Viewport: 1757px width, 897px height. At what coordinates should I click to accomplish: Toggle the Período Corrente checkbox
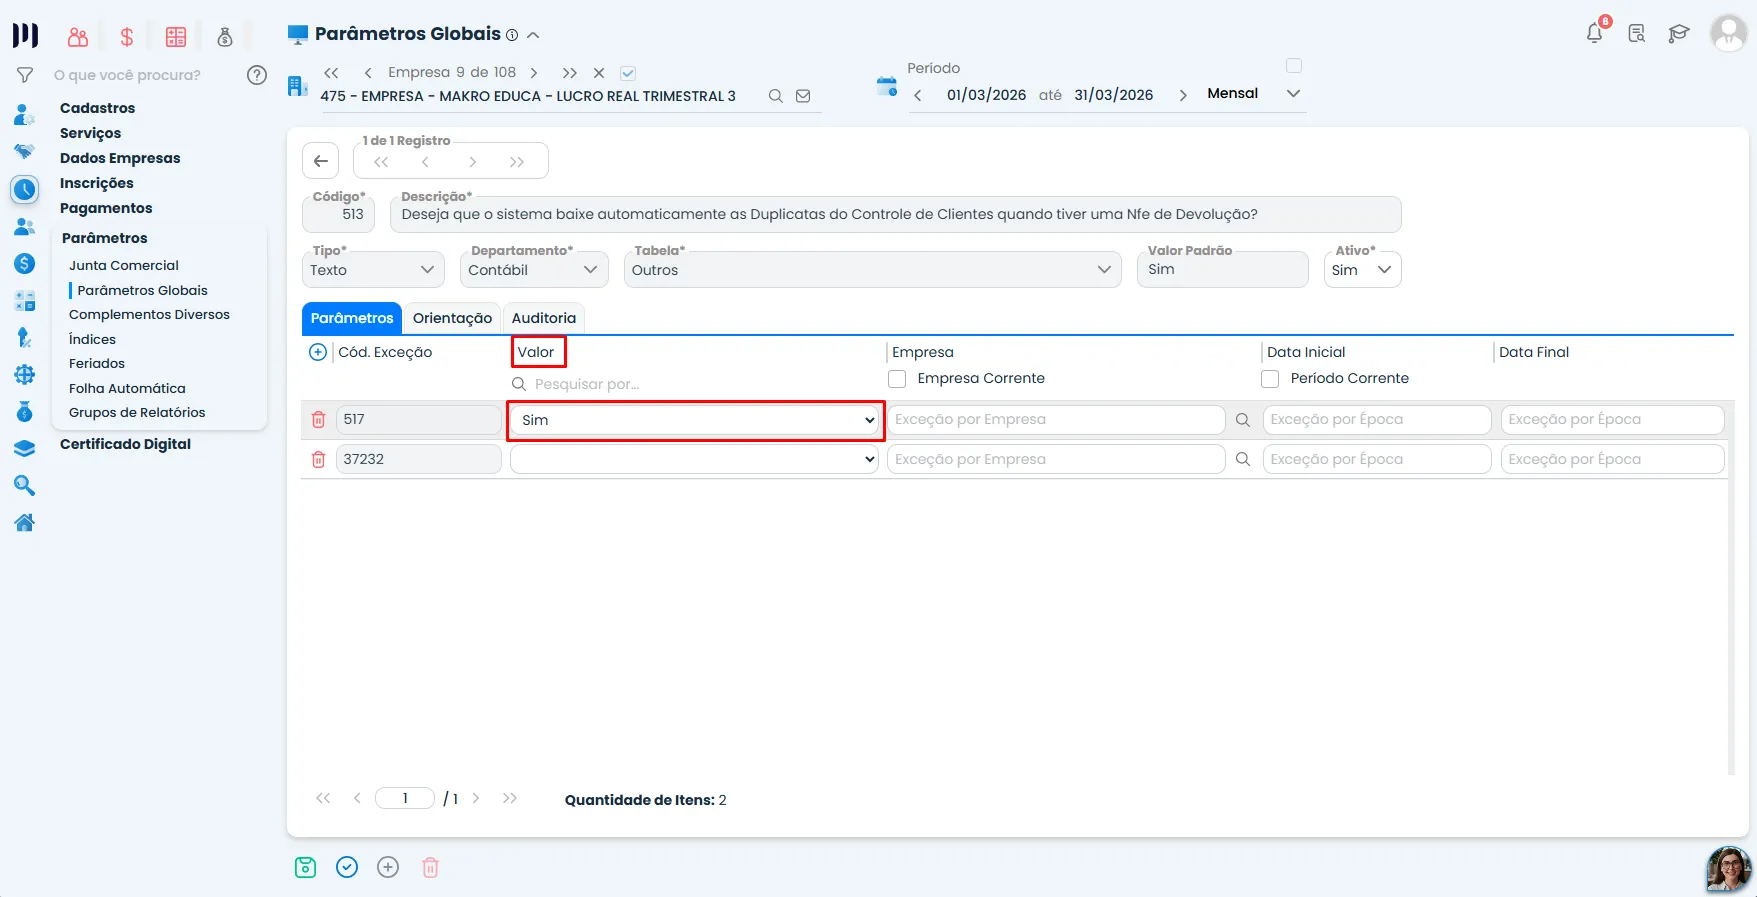click(x=1270, y=379)
